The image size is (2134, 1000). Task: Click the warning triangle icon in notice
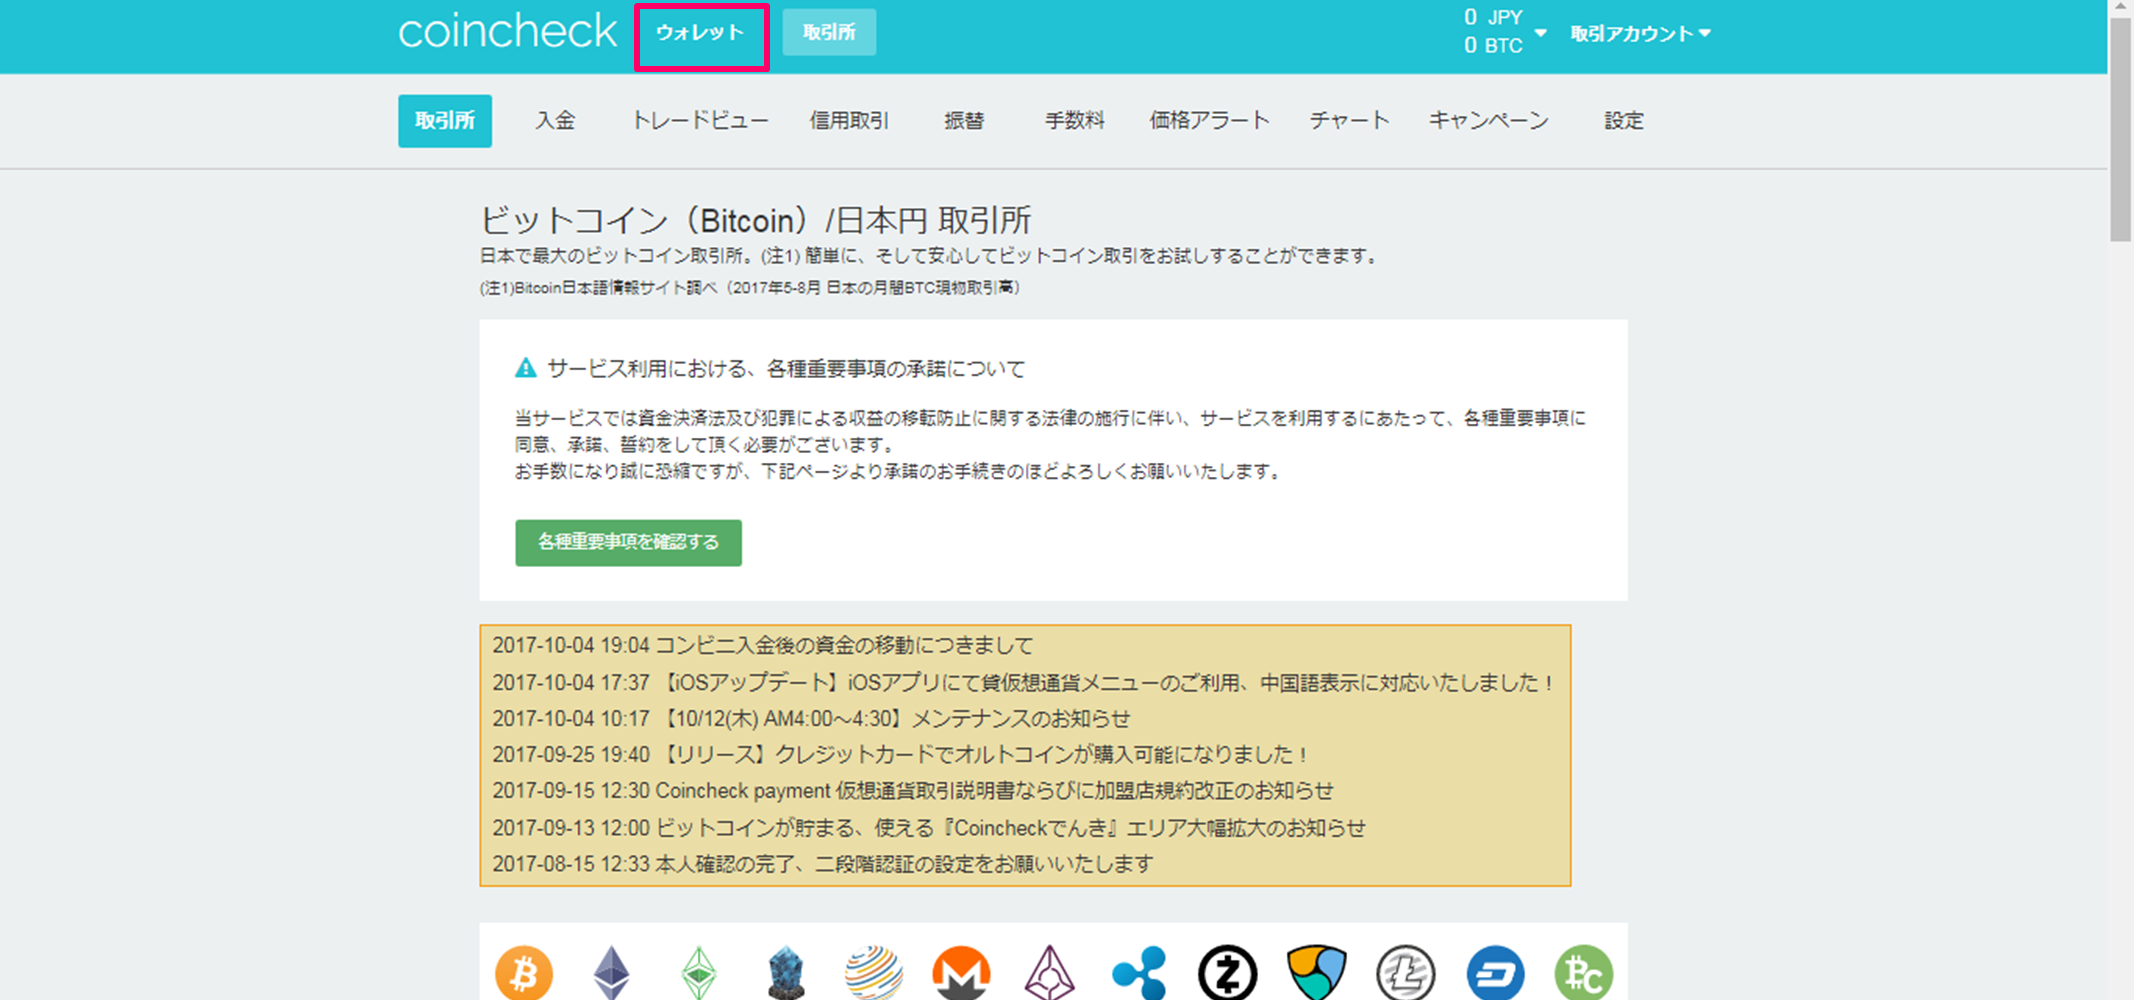pyautogui.click(x=525, y=368)
